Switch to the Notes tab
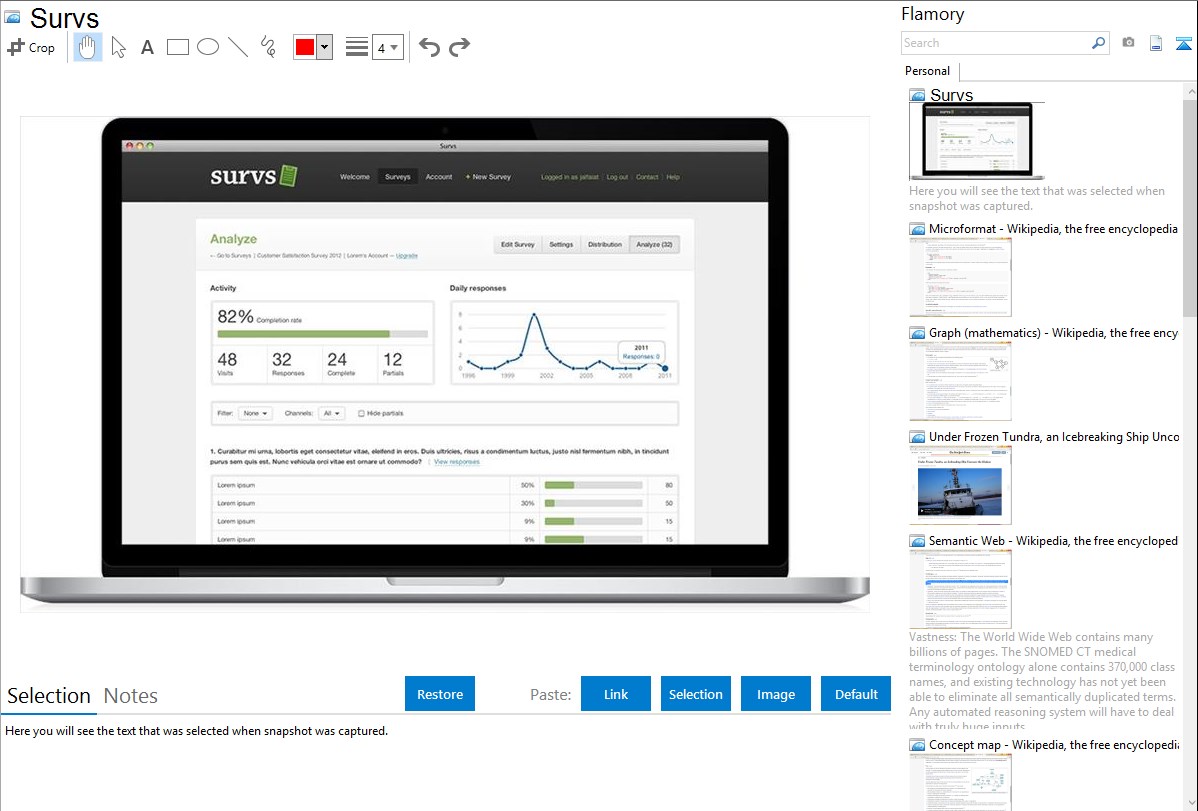 131,696
